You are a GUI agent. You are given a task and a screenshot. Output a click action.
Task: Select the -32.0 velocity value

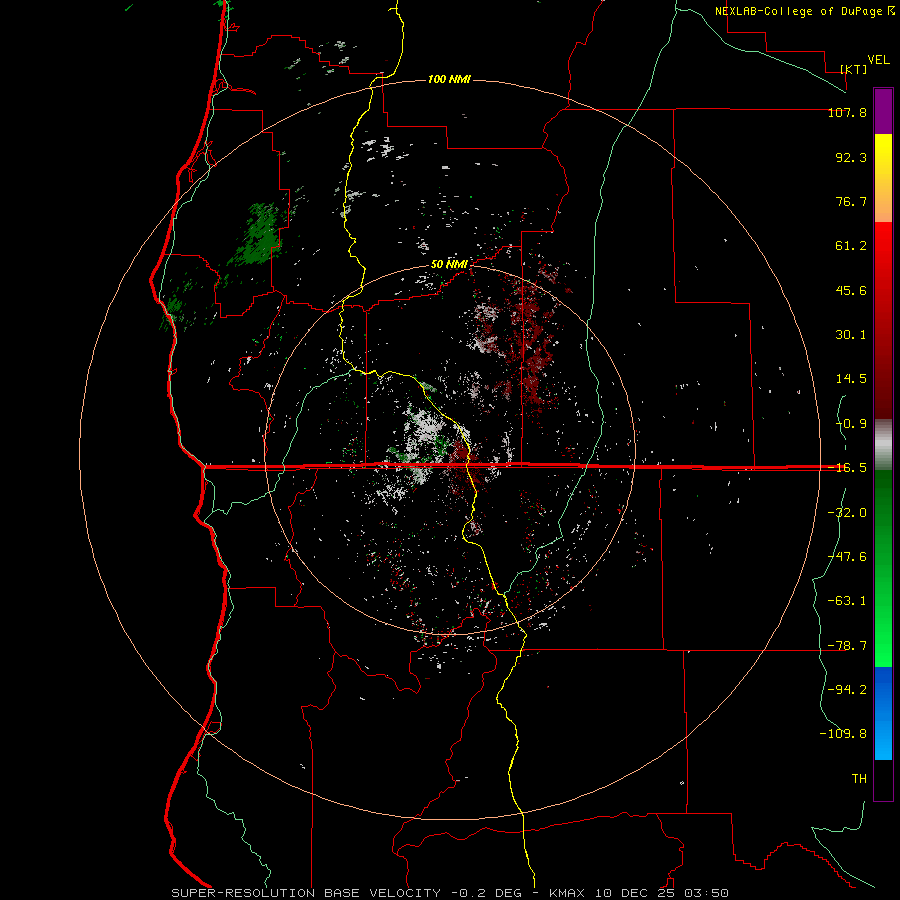click(x=847, y=513)
